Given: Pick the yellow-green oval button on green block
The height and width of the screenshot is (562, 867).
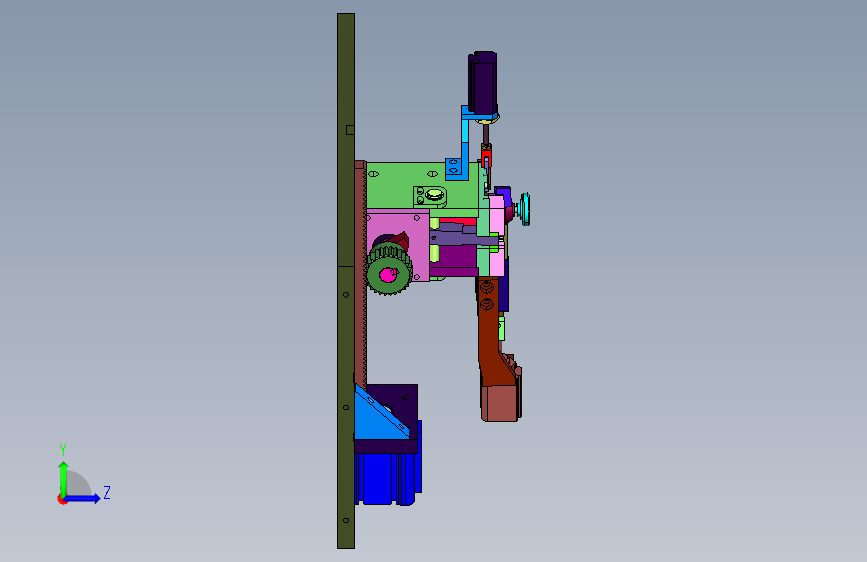Looking at the screenshot, I should coord(434,195).
